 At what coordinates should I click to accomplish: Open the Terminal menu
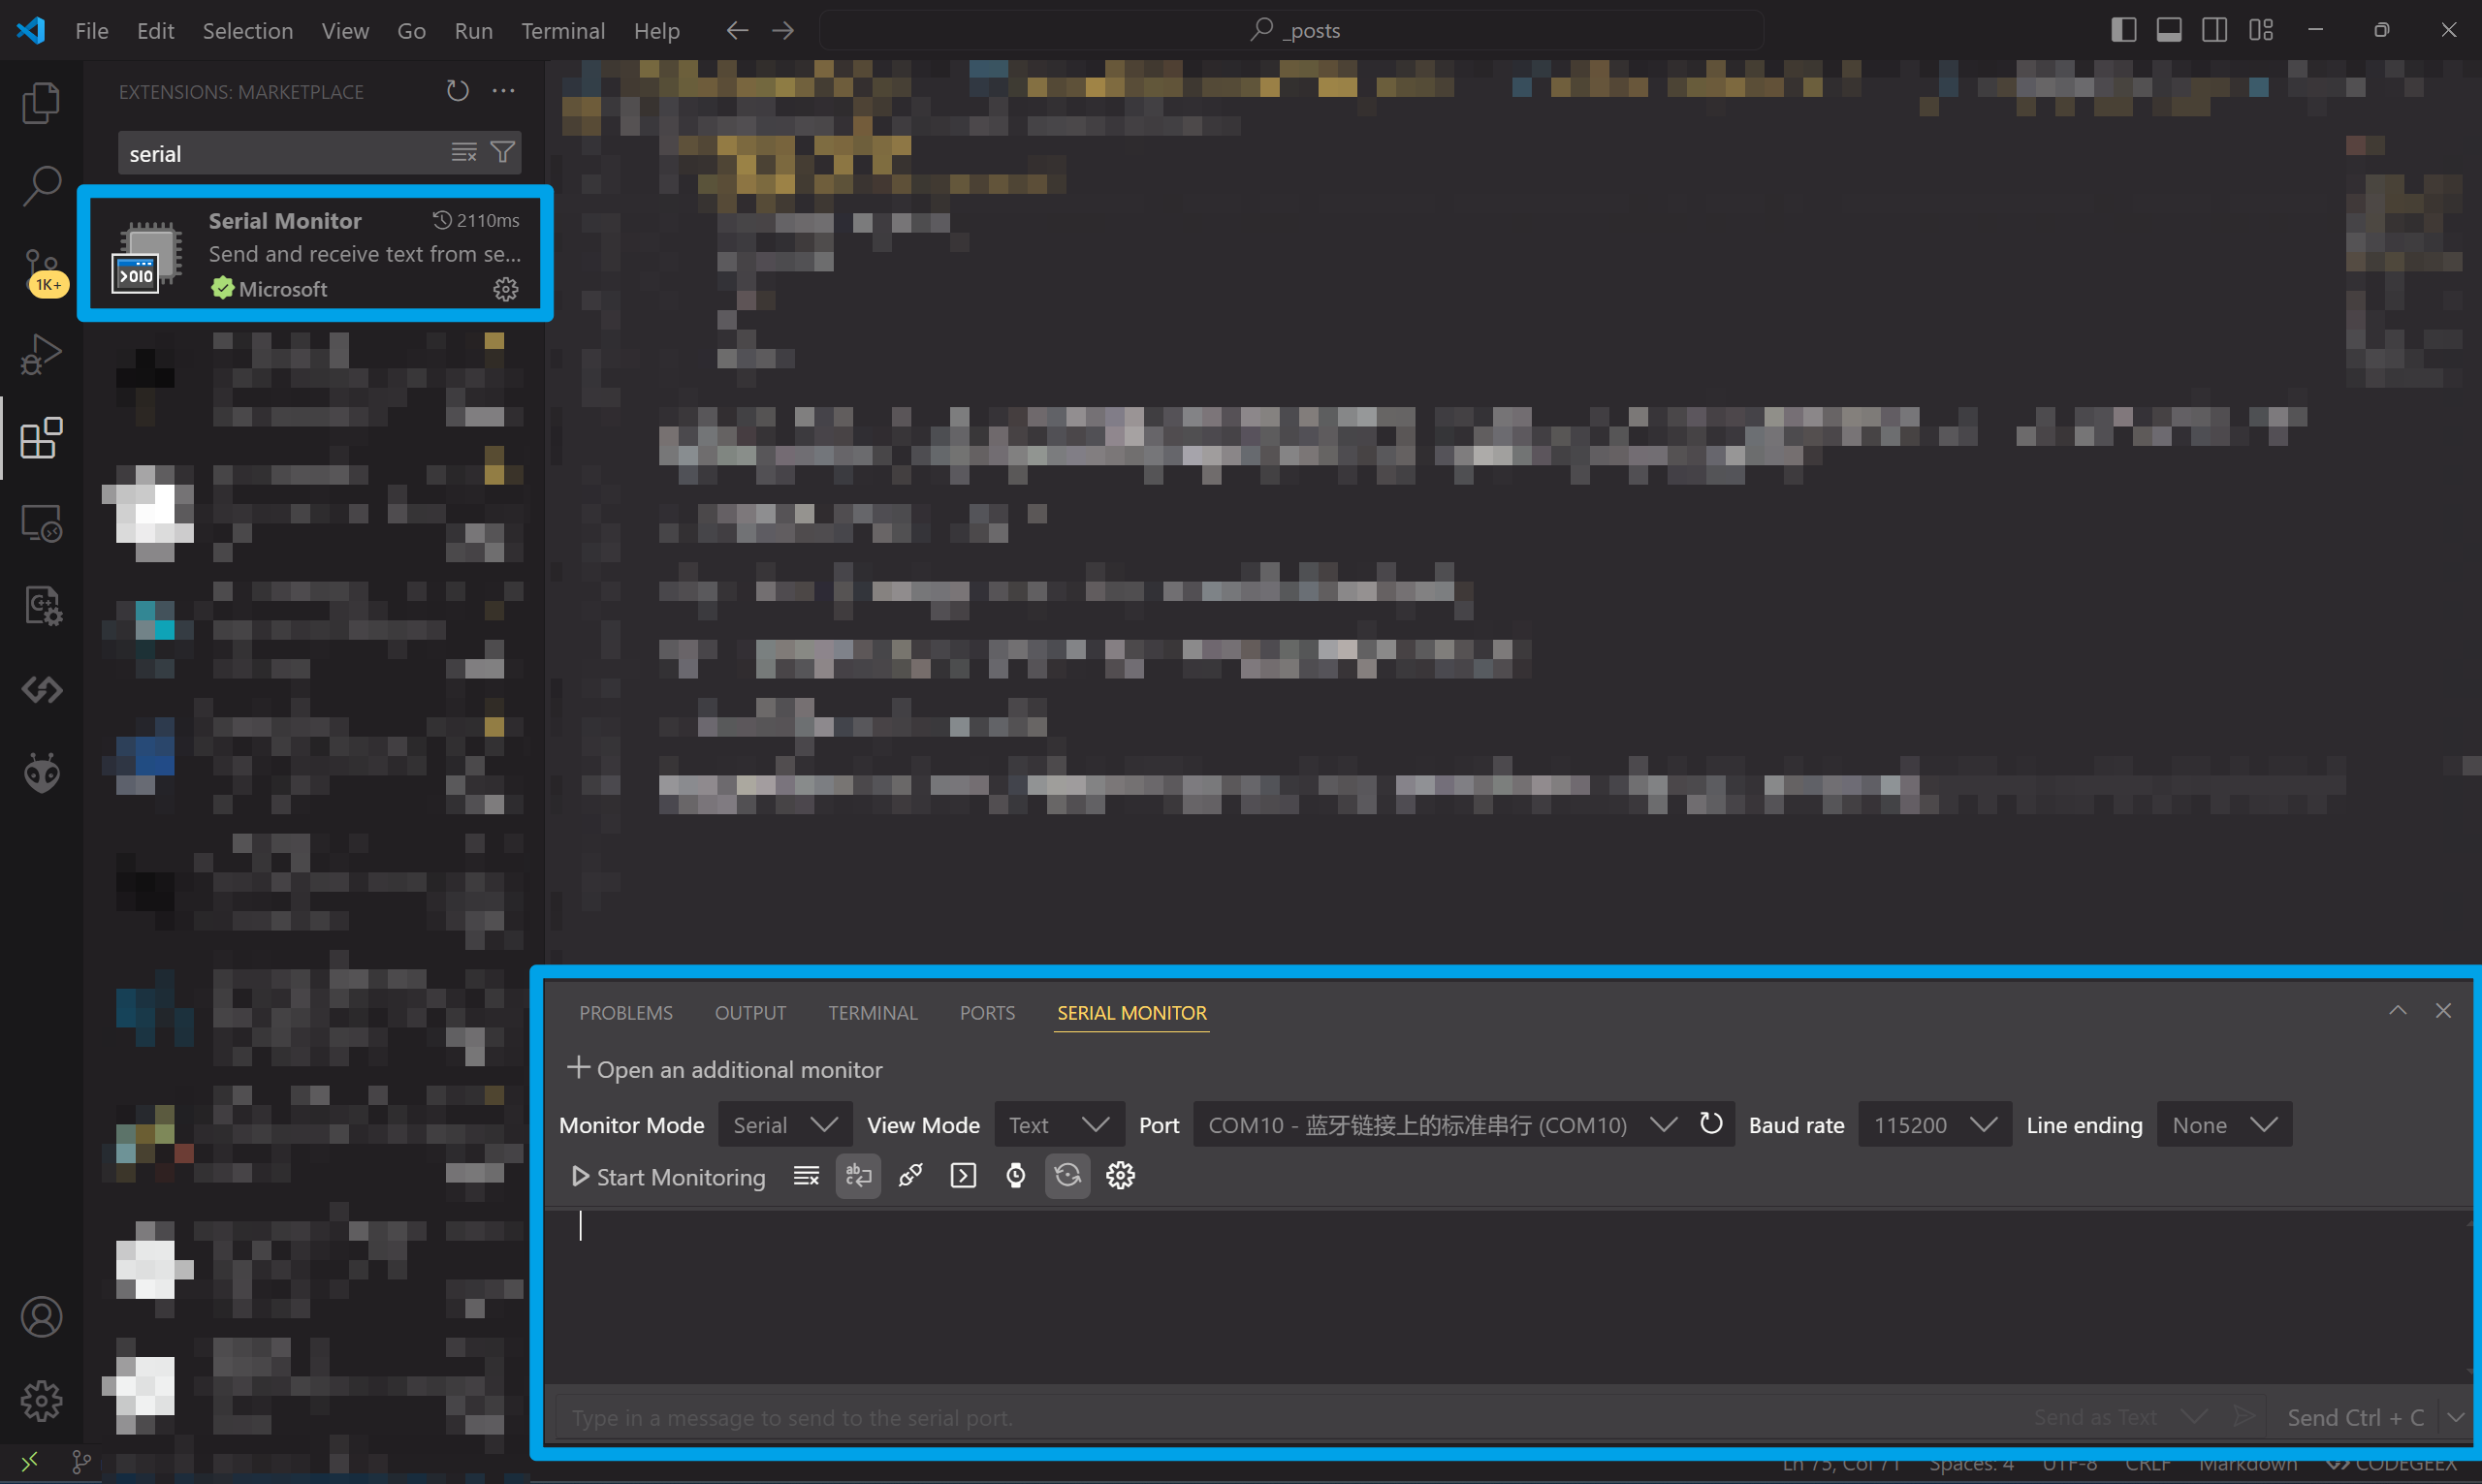(562, 31)
